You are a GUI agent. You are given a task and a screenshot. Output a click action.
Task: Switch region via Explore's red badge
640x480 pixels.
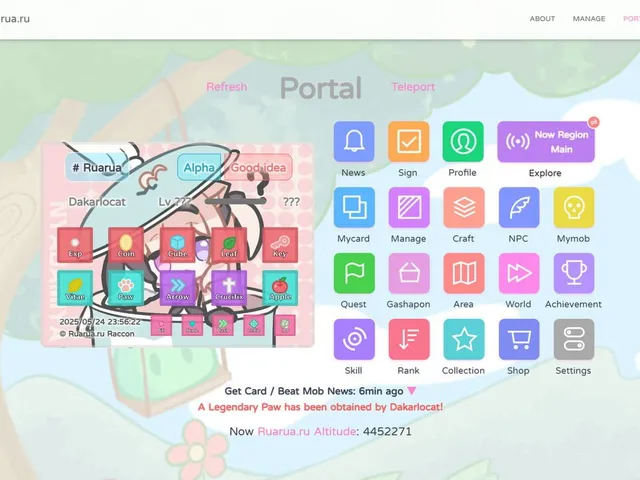point(593,122)
